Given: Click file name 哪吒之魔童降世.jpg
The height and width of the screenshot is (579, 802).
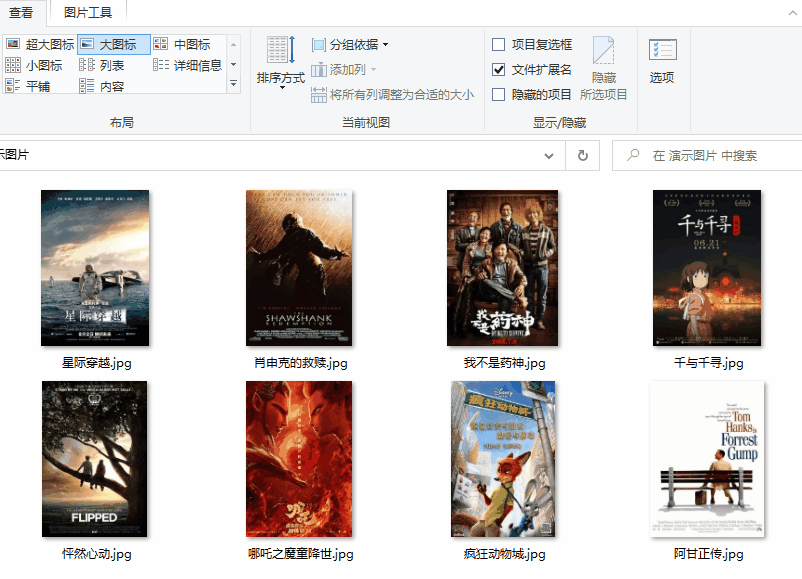Looking at the screenshot, I should pyautogui.click(x=301, y=553).
